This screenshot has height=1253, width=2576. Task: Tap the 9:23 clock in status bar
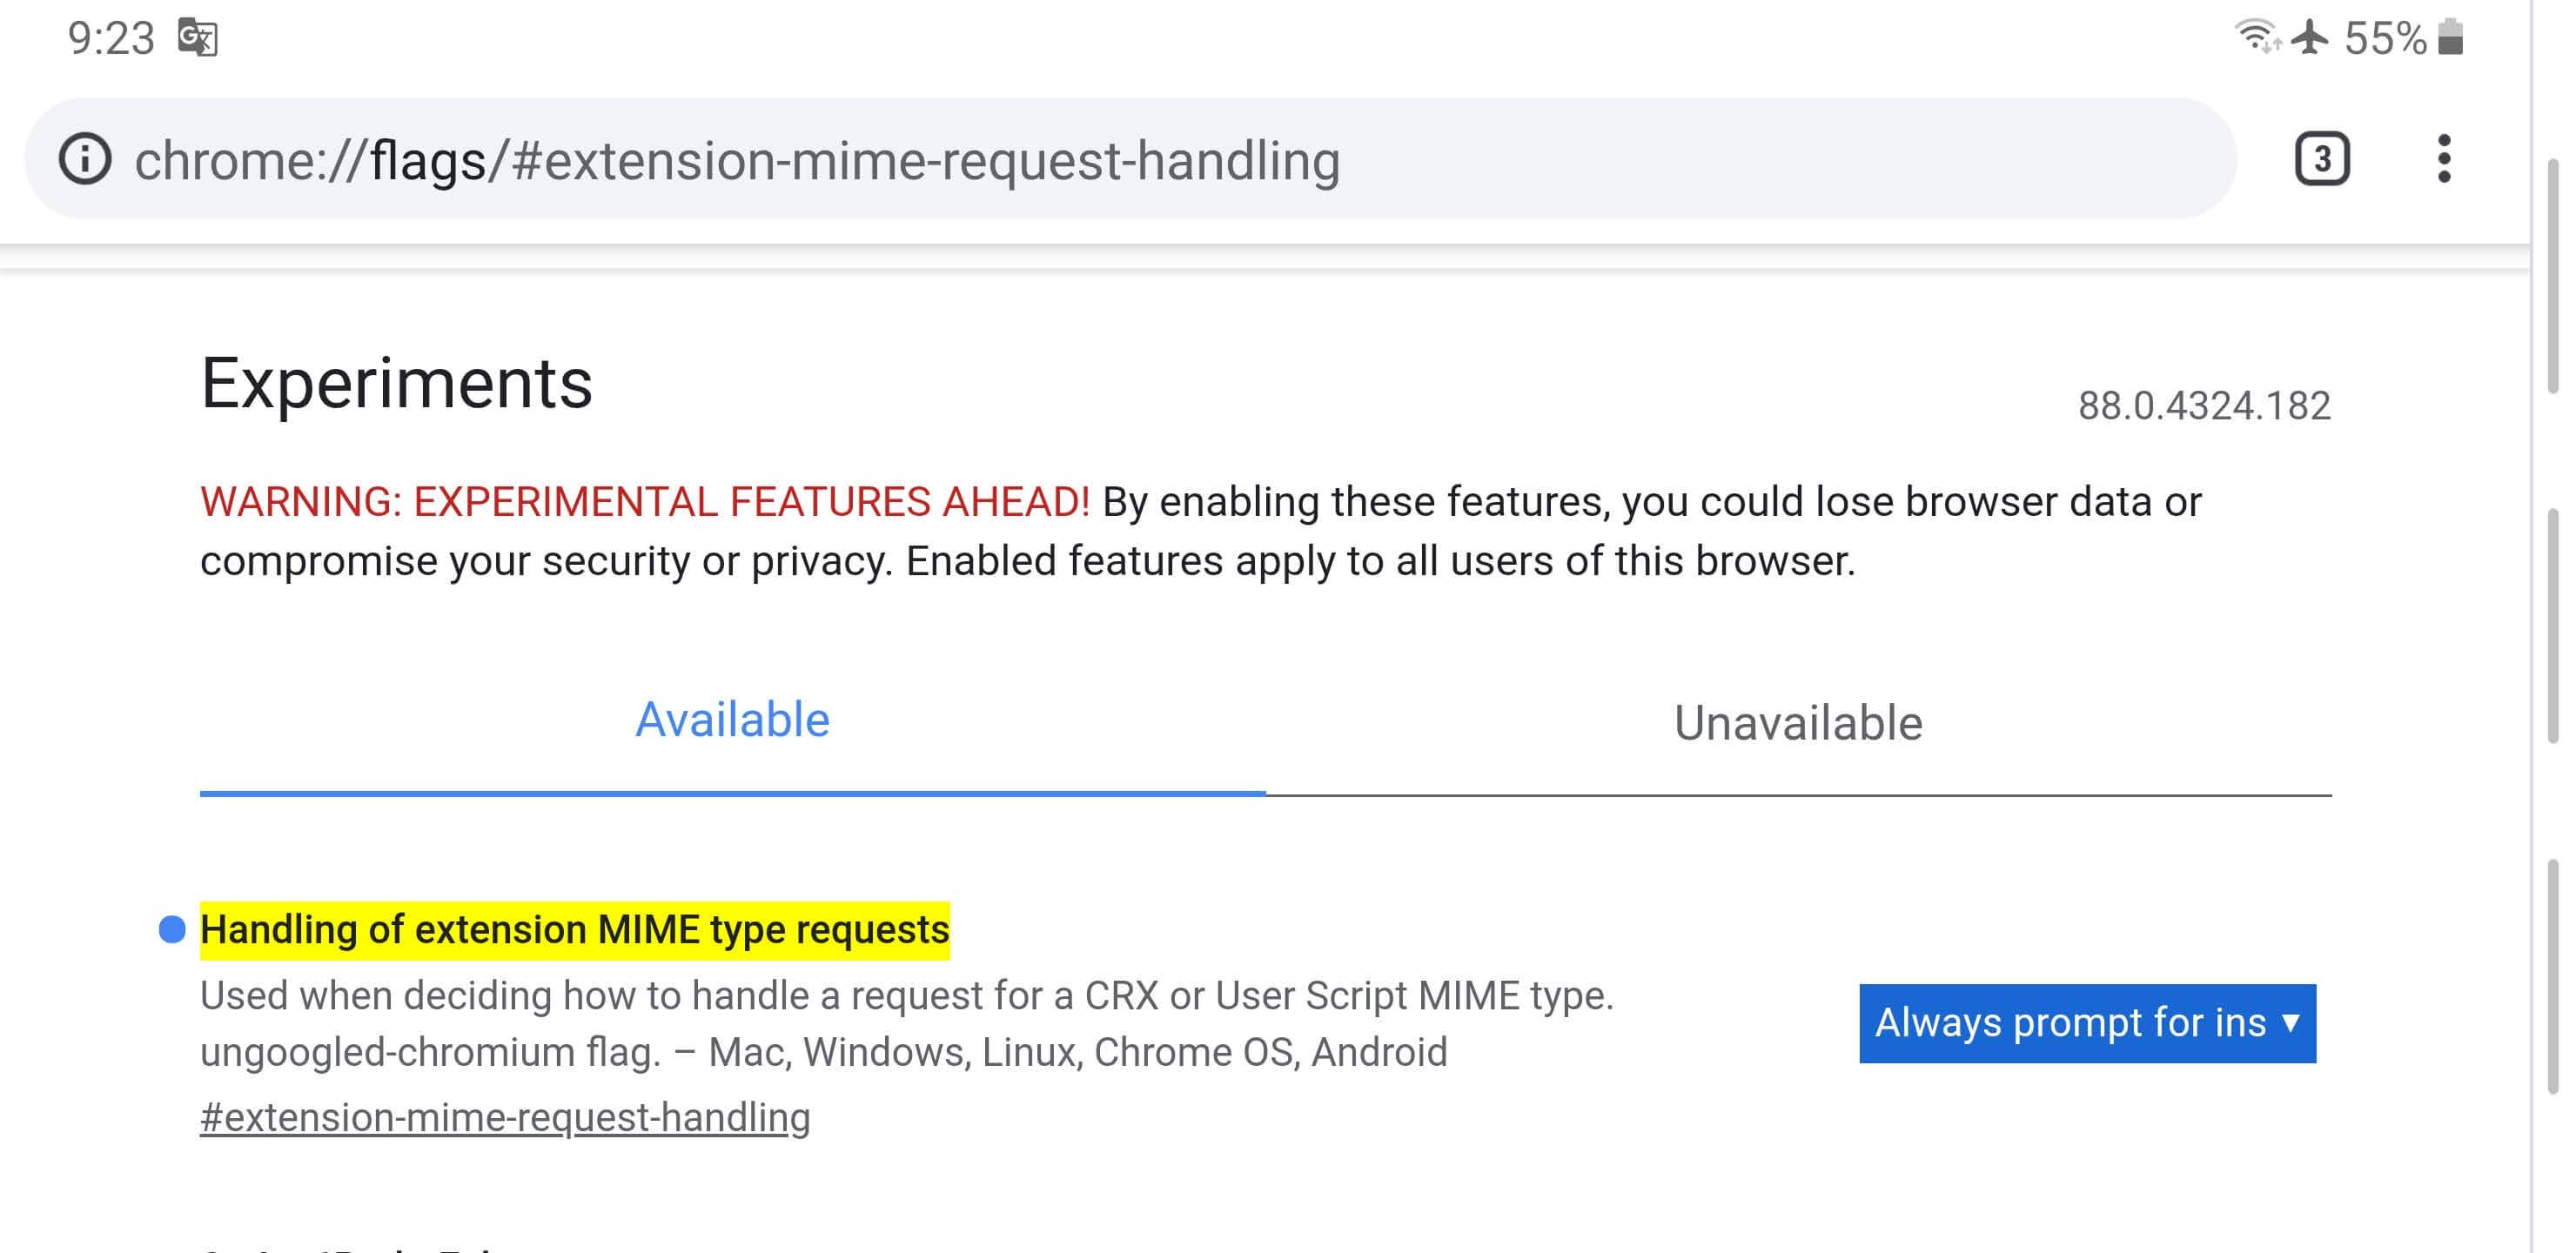tap(110, 38)
